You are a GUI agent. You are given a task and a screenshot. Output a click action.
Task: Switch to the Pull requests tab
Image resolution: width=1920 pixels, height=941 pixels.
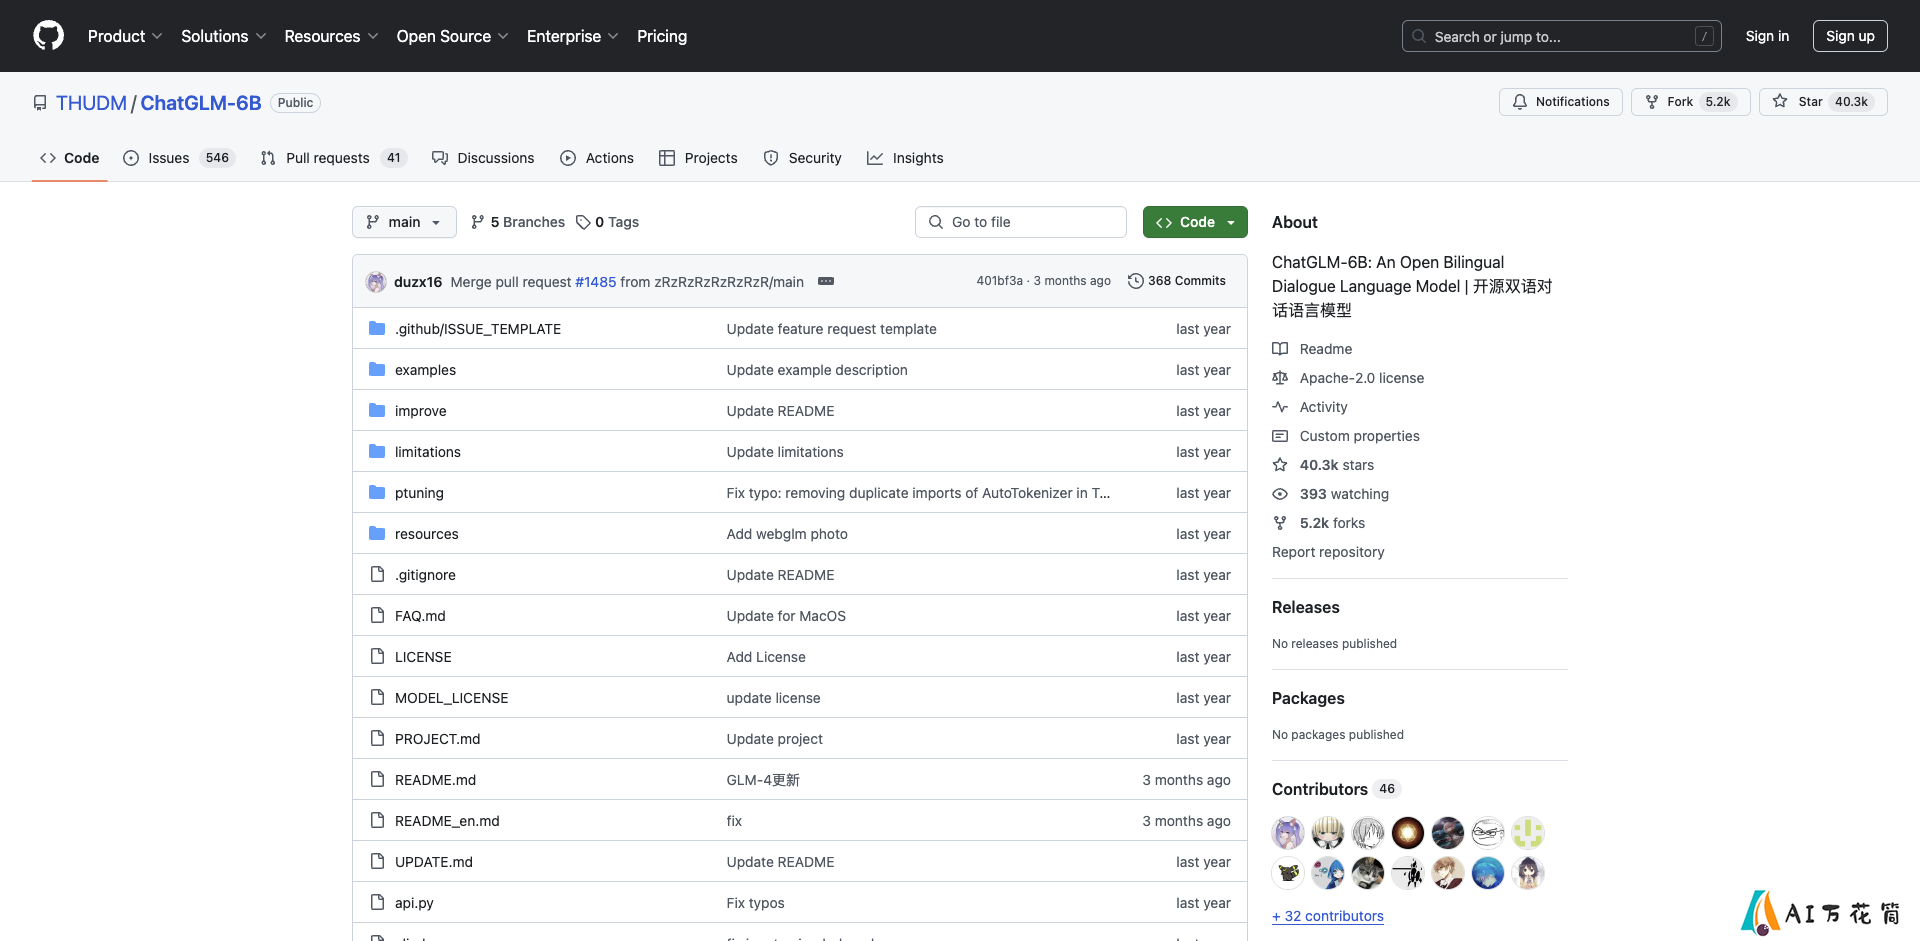pos(333,158)
